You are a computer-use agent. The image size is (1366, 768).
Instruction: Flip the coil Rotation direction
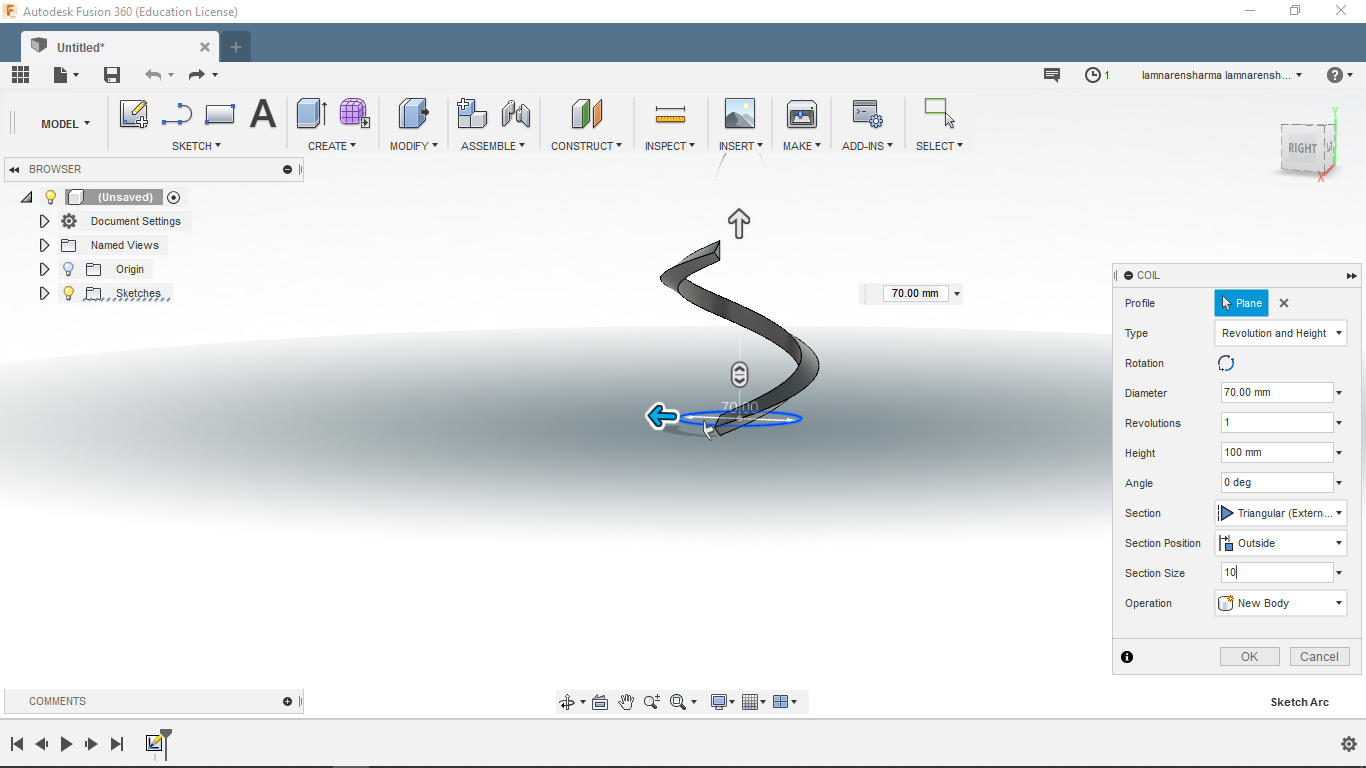(x=1226, y=363)
